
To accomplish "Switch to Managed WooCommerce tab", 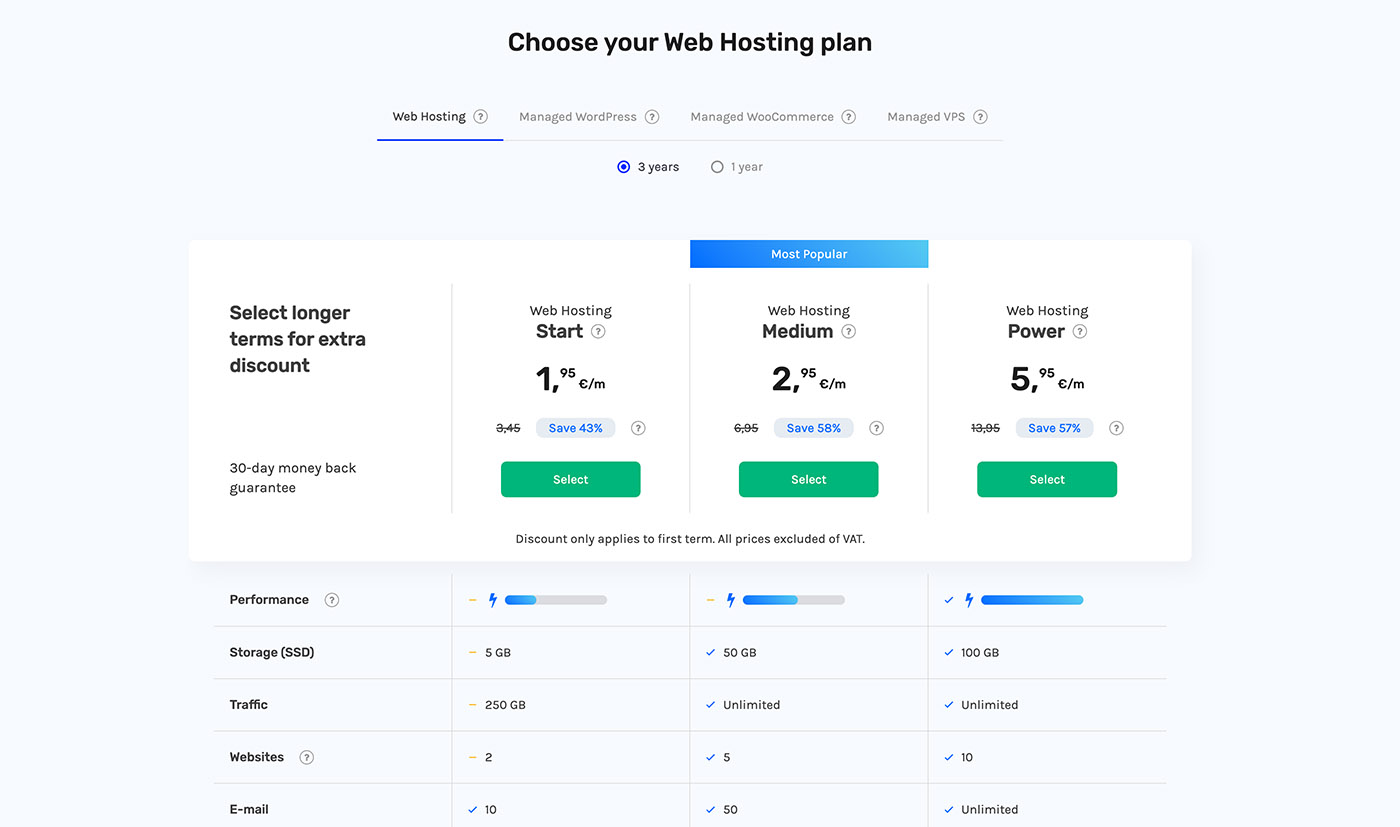I will pyautogui.click(x=761, y=117).
